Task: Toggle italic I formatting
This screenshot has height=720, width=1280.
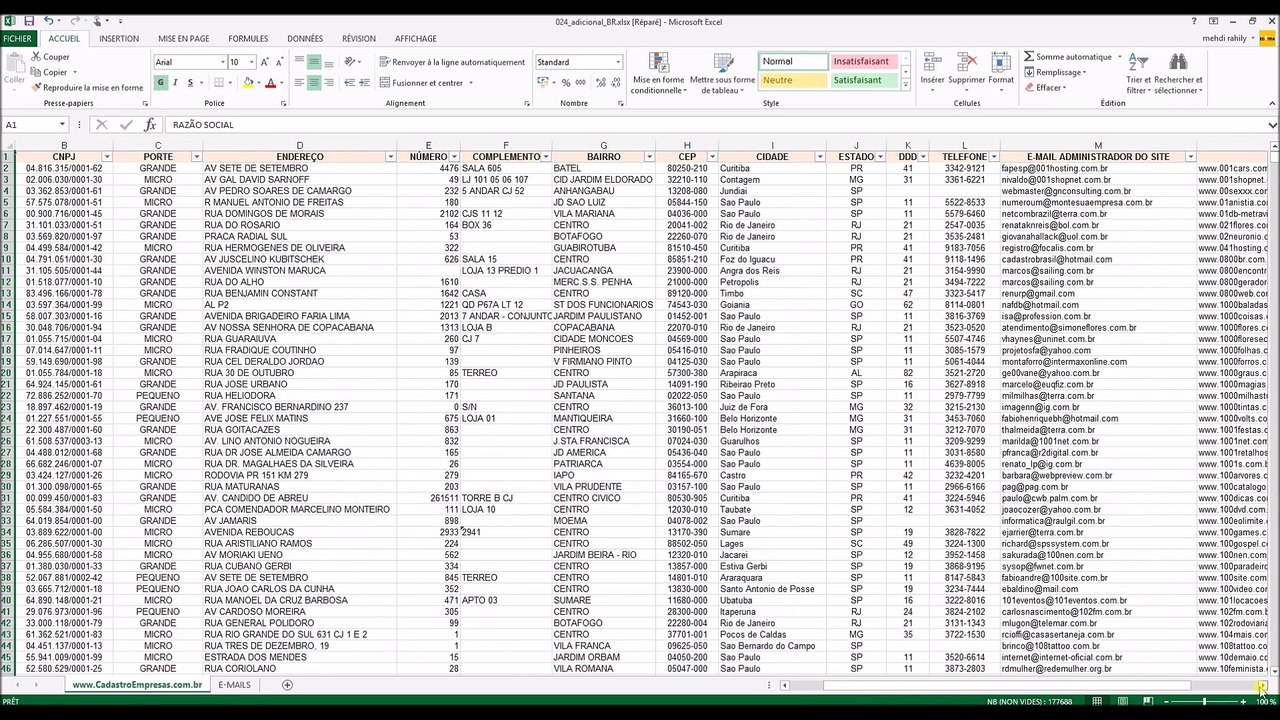Action: [175, 83]
